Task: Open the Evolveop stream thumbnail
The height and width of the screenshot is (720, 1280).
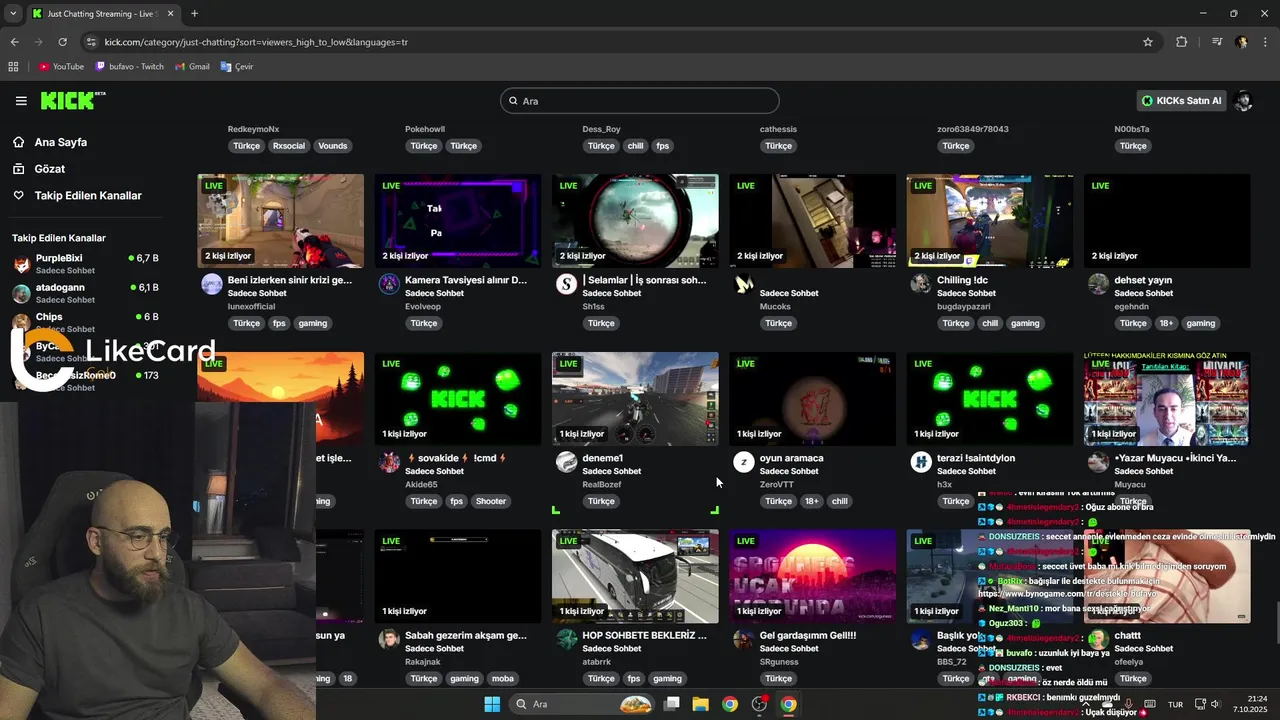Action: (x=458, y=221)
